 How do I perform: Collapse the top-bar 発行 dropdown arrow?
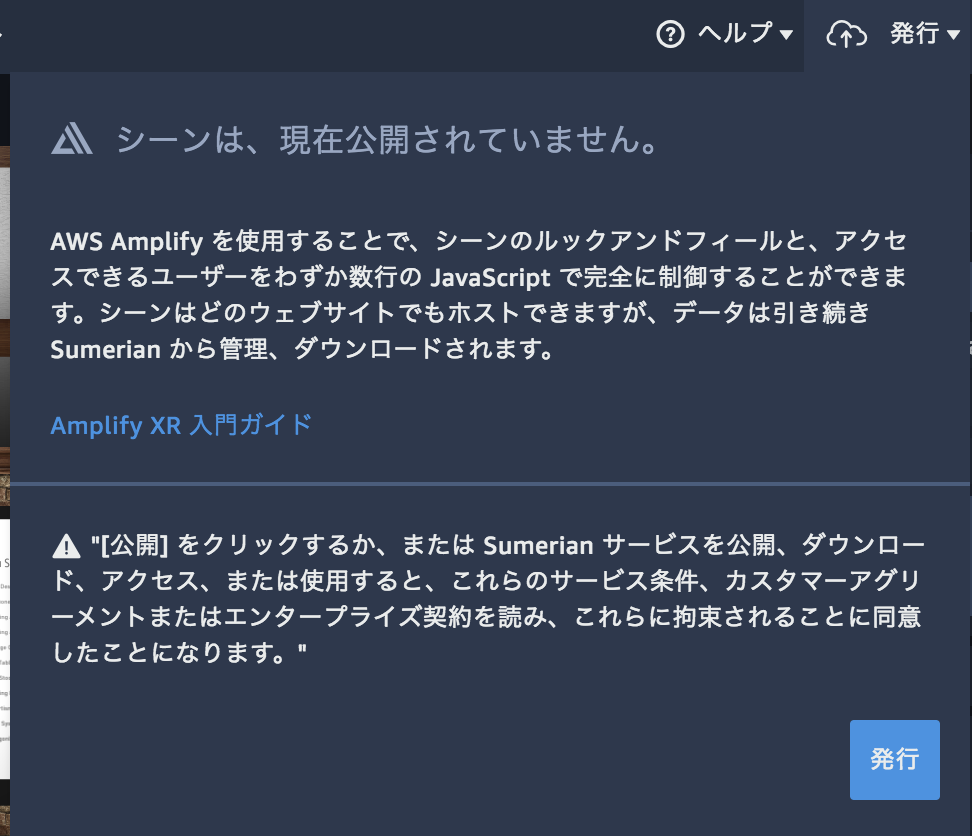[953, 35]
